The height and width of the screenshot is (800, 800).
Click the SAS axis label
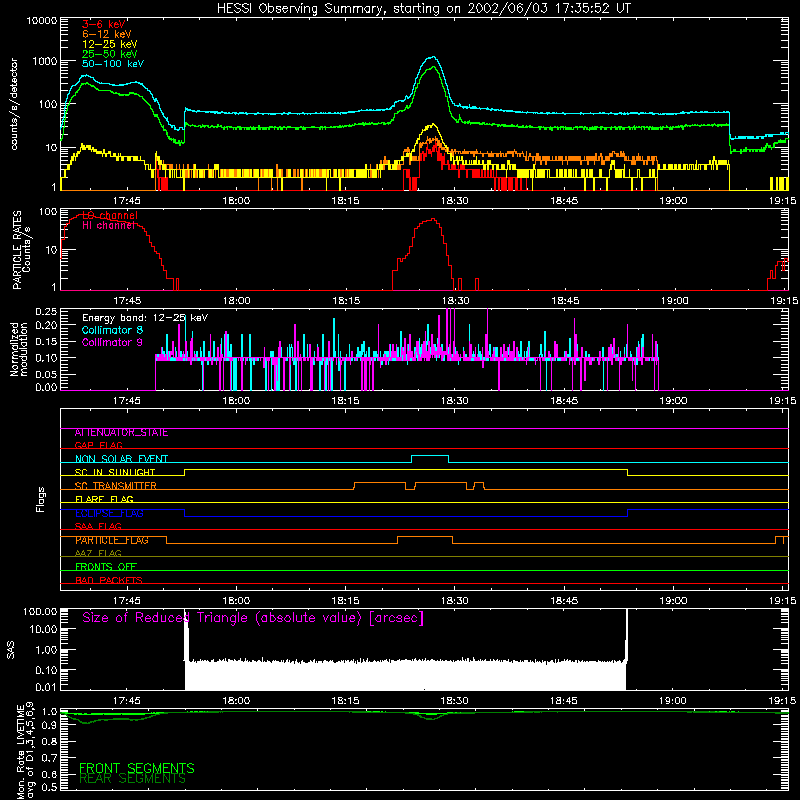pyautogui.click(x=10, y=650)
